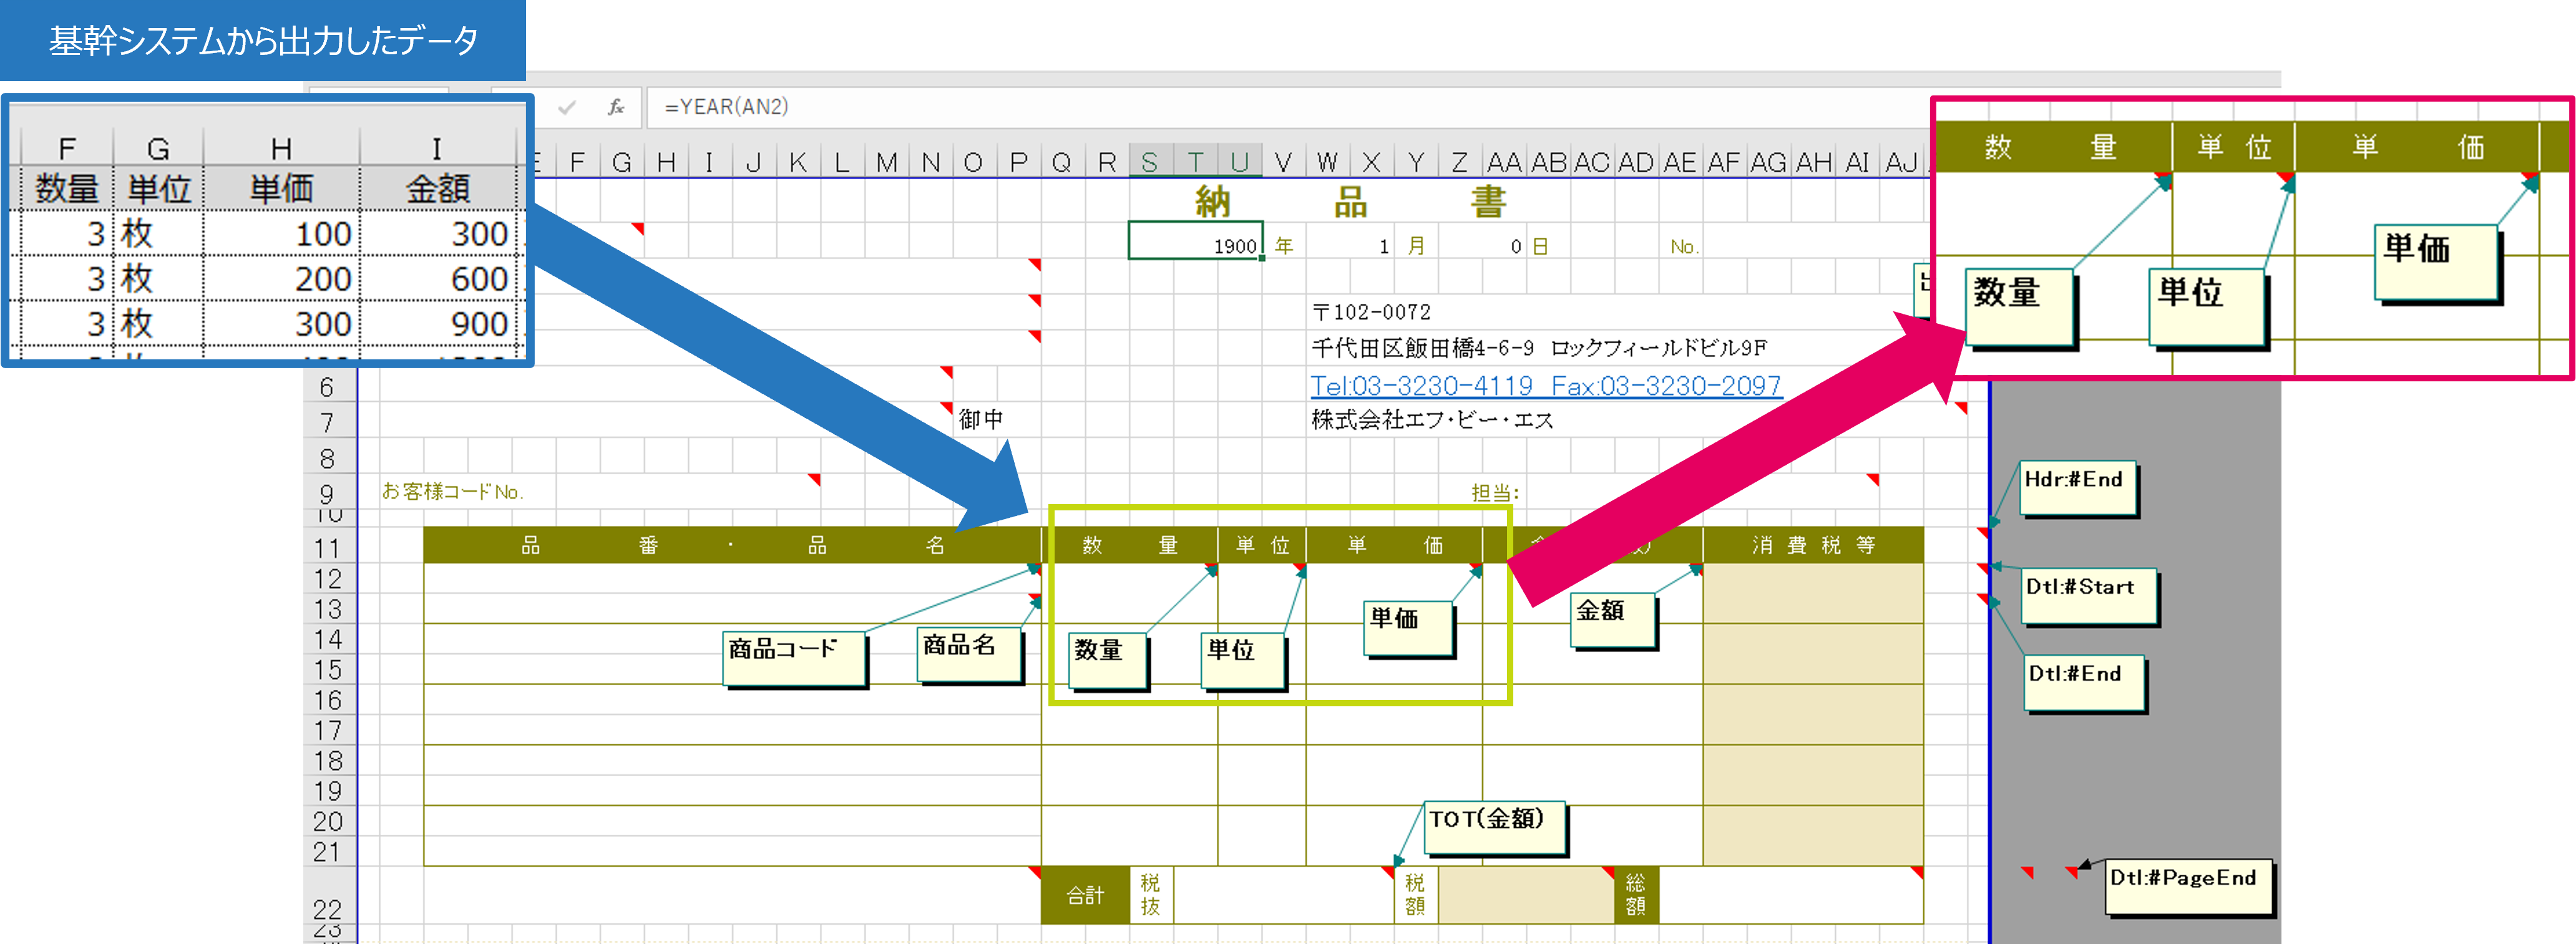Image resolution: width=2576 pixels, height=944 pixels.
Task: Select column header U
Action: pyautogui.click(x=1239, y=161)
